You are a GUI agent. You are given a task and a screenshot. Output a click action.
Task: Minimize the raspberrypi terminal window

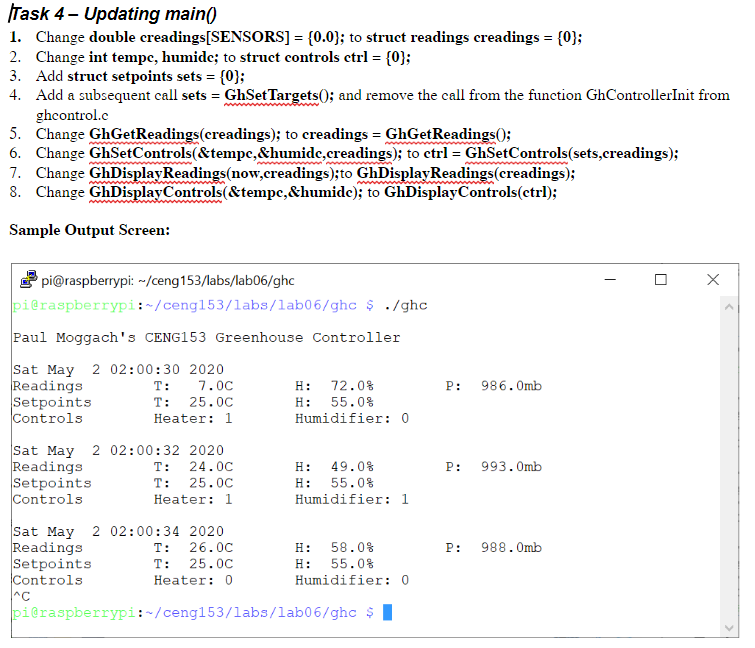pyautogui.click(x=610, y=280)
